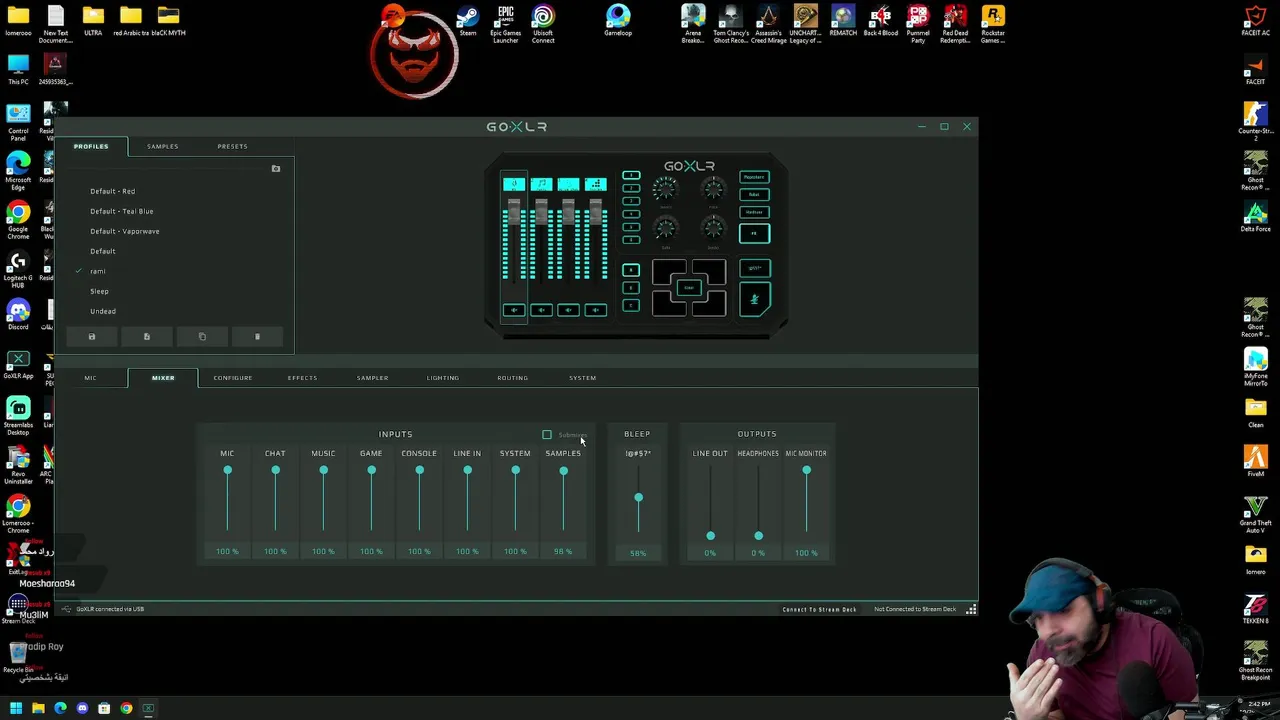The image size is (1280, 720).
Task: Toggle the Megaphone effect button
Action: click(x=754, y=177)
